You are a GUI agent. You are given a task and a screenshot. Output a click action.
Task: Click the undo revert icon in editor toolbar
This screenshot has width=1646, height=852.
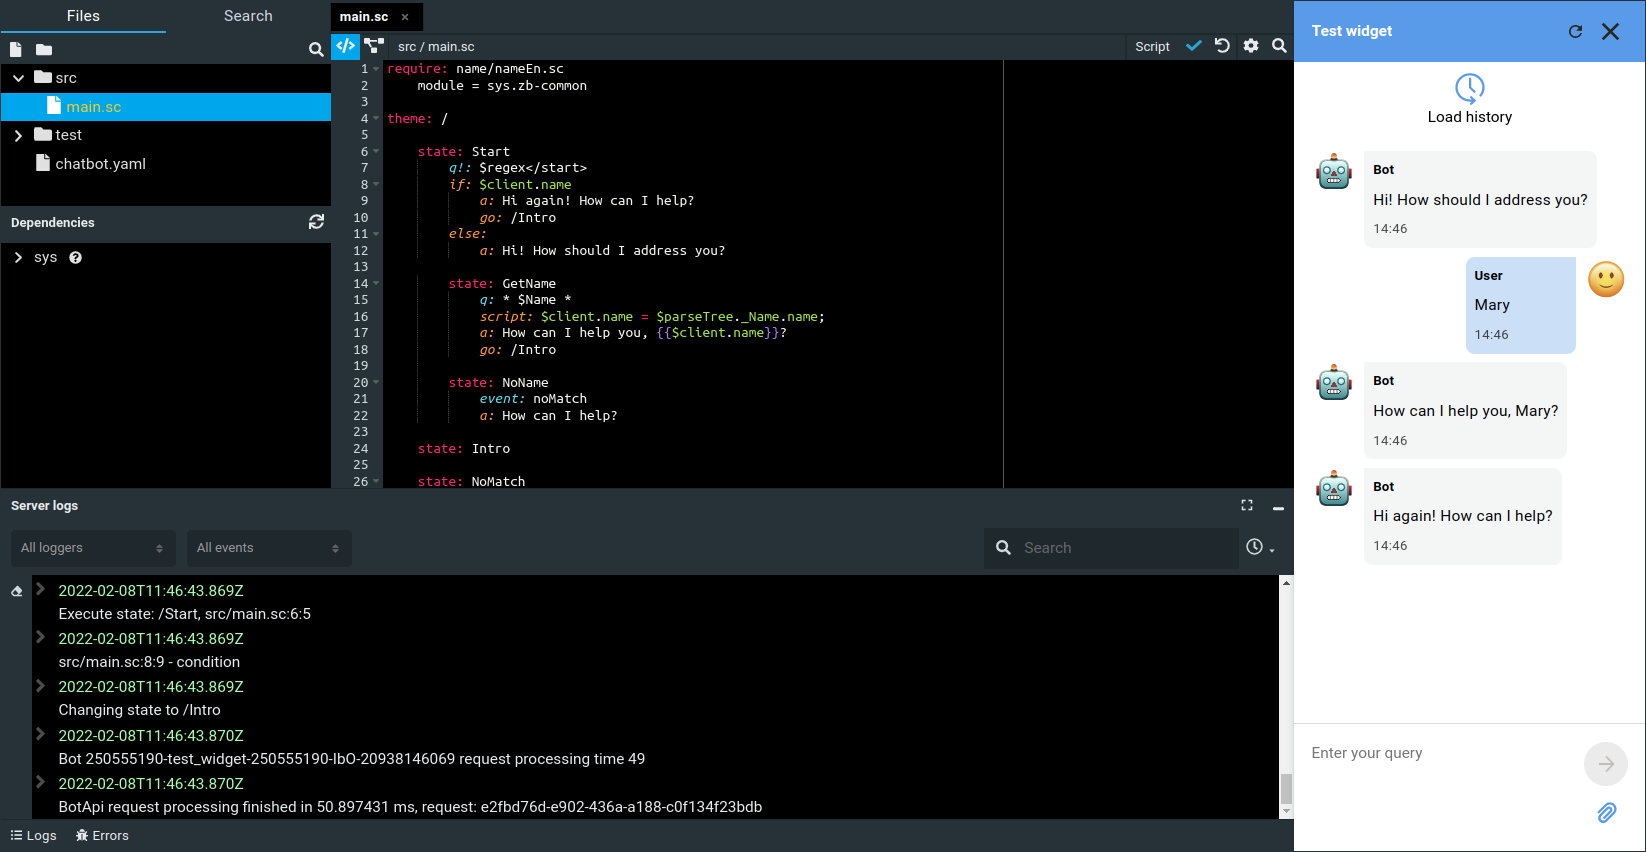pyautogui.click(x=1222, y=46)
